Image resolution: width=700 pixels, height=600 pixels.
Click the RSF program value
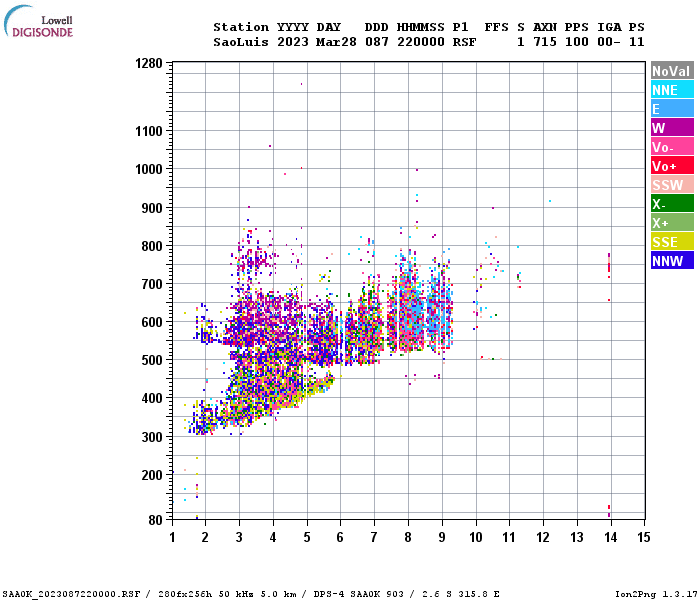coord(464,42)
